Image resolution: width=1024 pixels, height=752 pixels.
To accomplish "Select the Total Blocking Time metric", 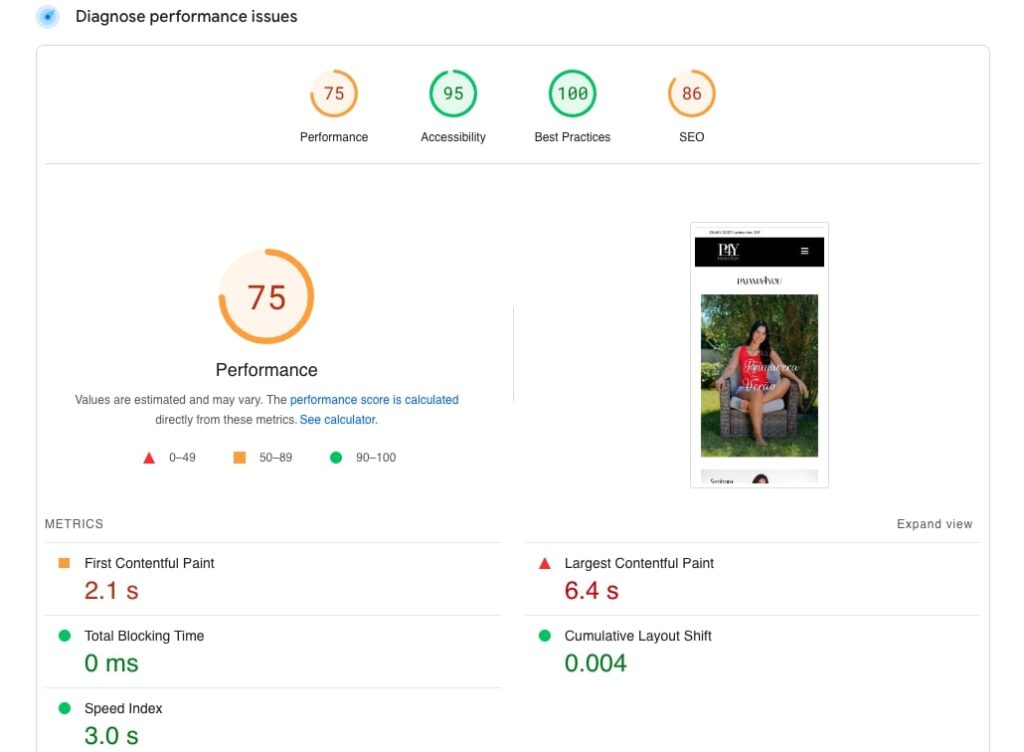I will coord(144,636).
